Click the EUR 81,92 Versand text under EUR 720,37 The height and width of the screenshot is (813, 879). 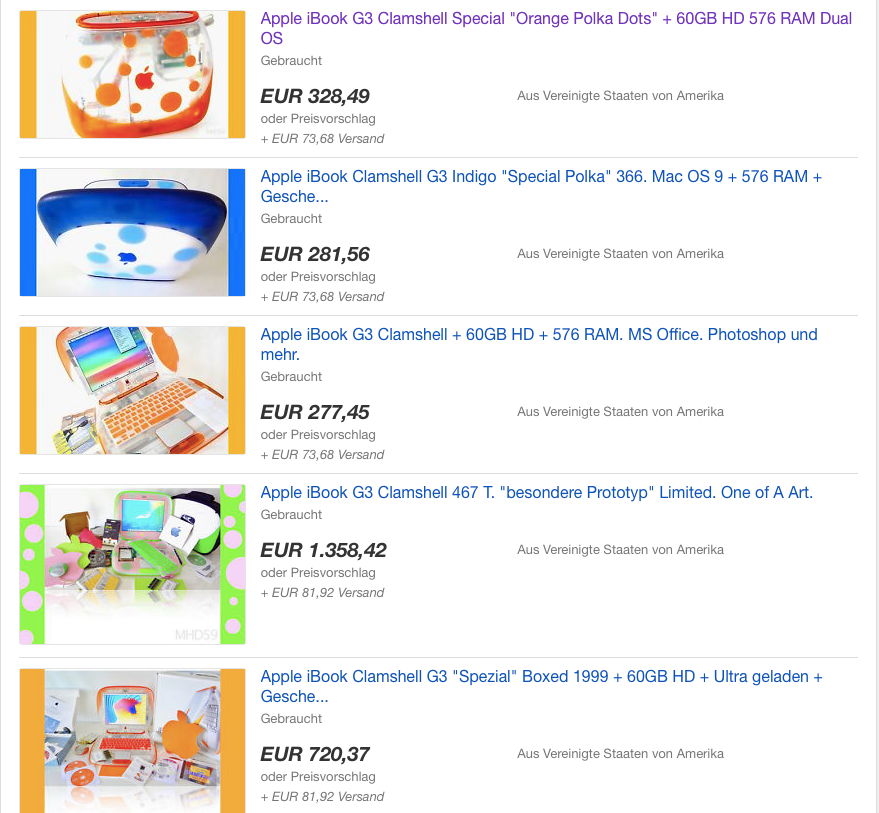pos(322,797)
